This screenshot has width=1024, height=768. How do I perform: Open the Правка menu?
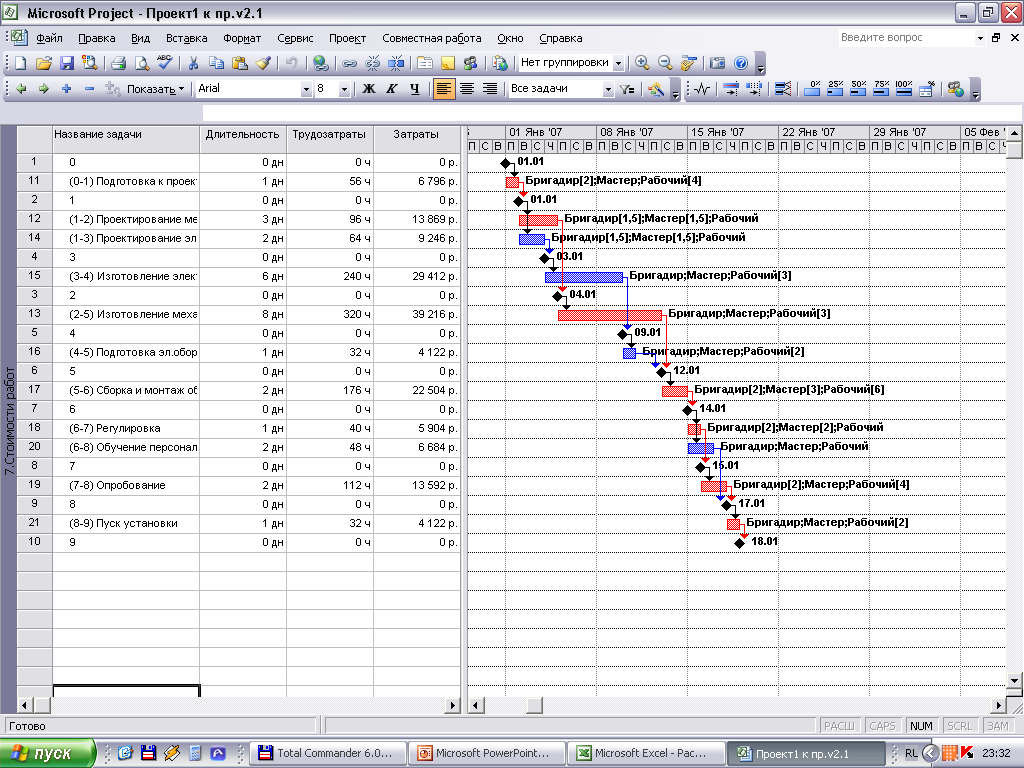click(97, 38)
